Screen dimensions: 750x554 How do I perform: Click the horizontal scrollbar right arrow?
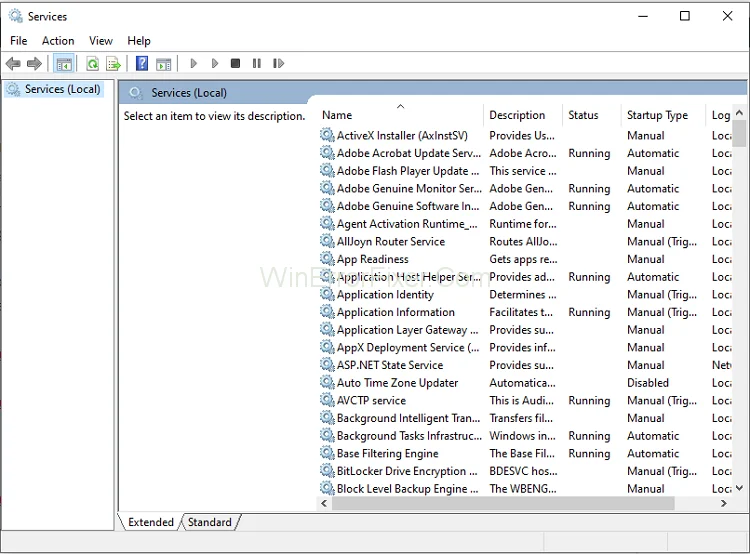[x=724, y=505]
